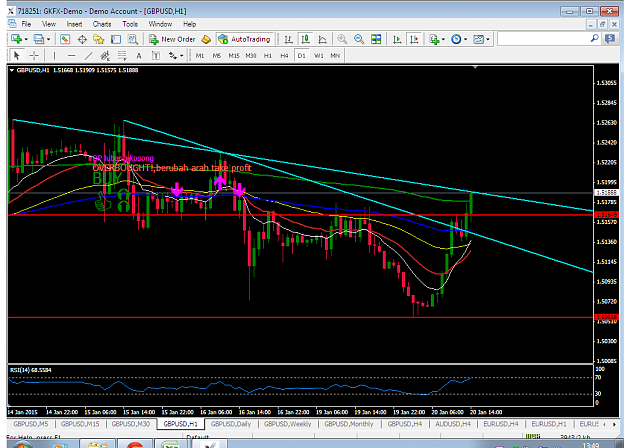Switch to the GBPUSD,Daily chart tab
The width and height of the screenshot is (625, 448).
click(231, 424)
